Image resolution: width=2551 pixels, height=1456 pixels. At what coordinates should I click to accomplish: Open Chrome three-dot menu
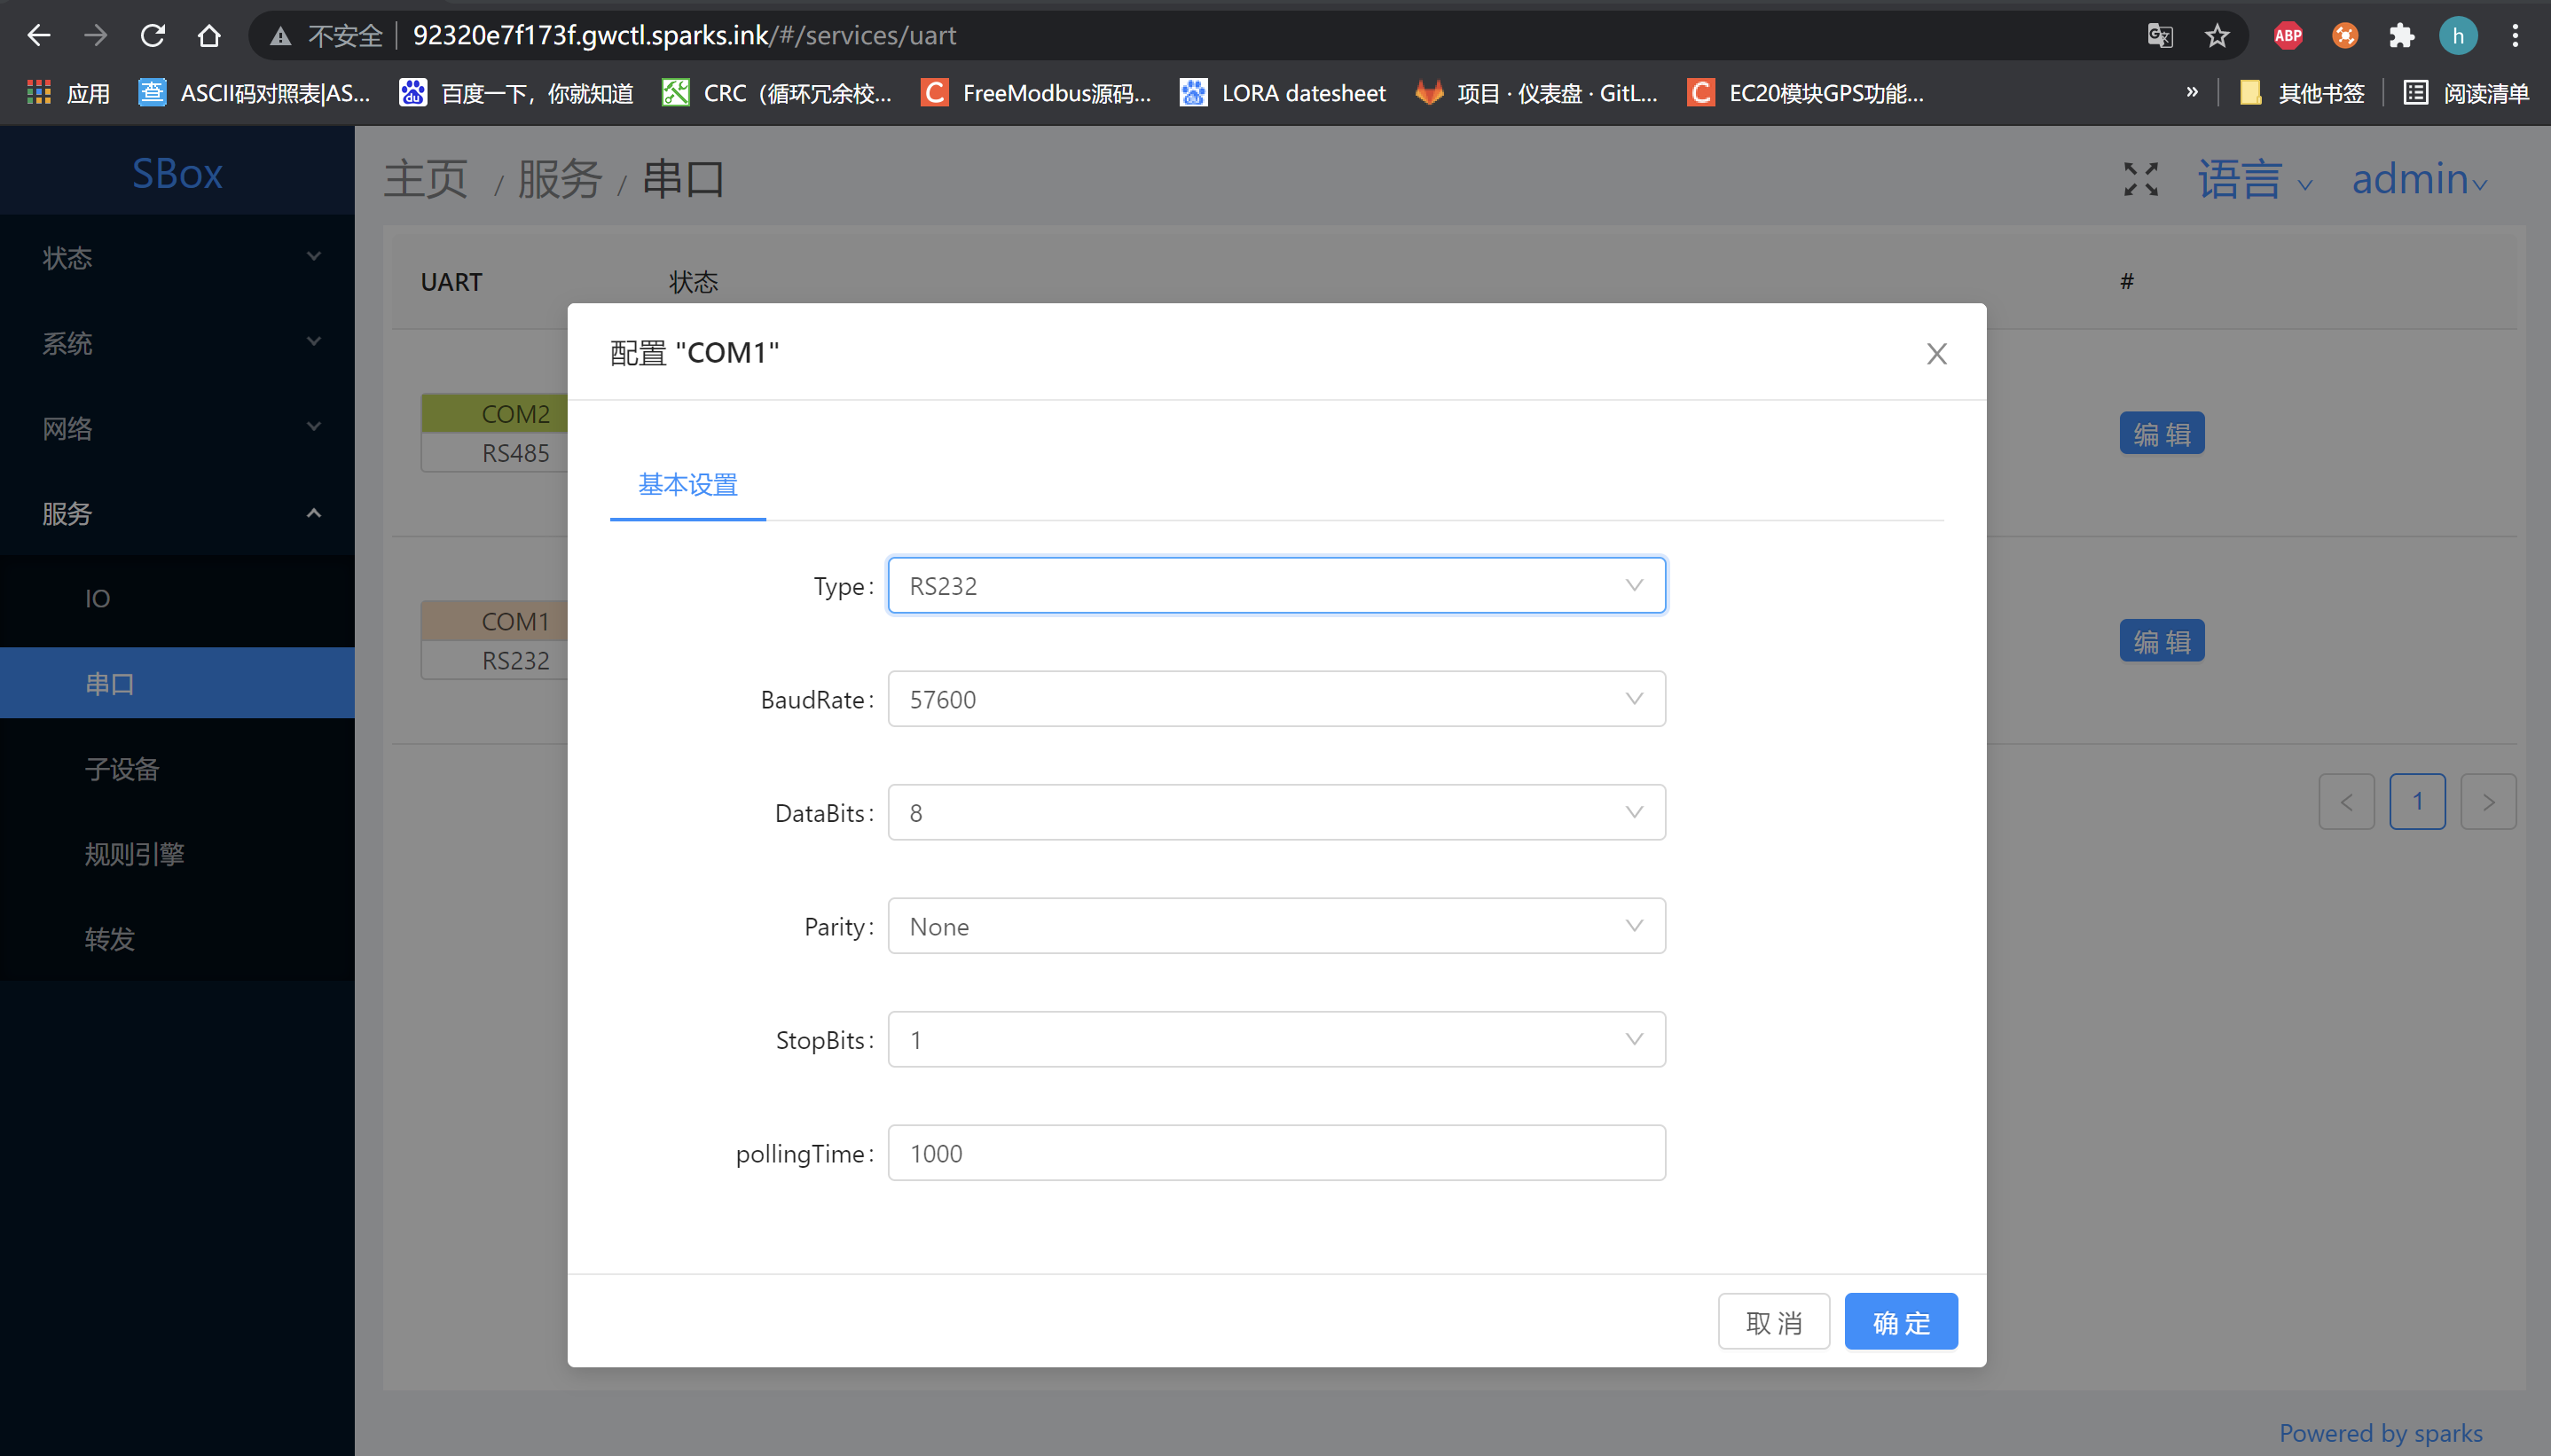(2515, 36)
